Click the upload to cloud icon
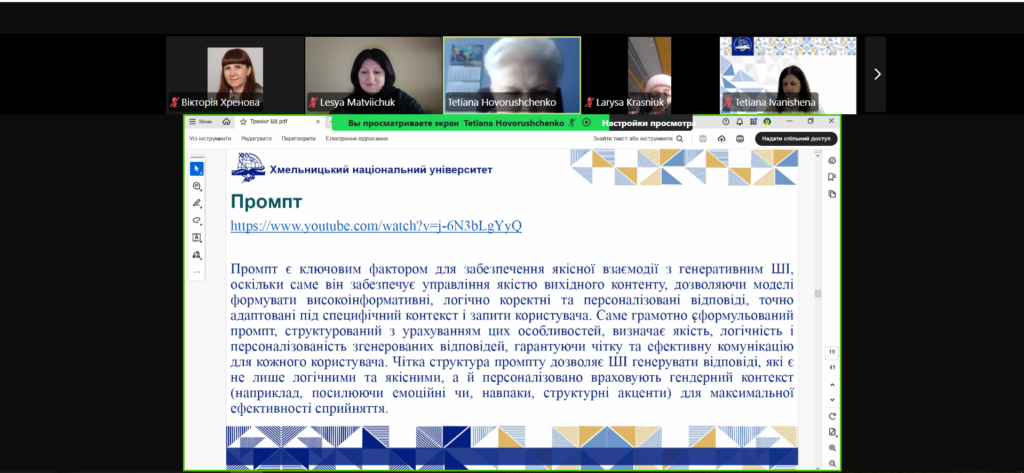The image size is (1024, 473). 720,138
